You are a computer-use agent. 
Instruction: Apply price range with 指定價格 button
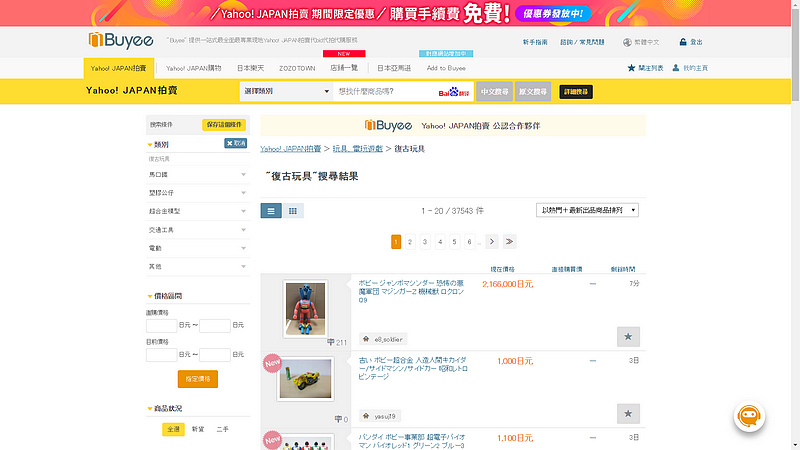click(197, 379)
